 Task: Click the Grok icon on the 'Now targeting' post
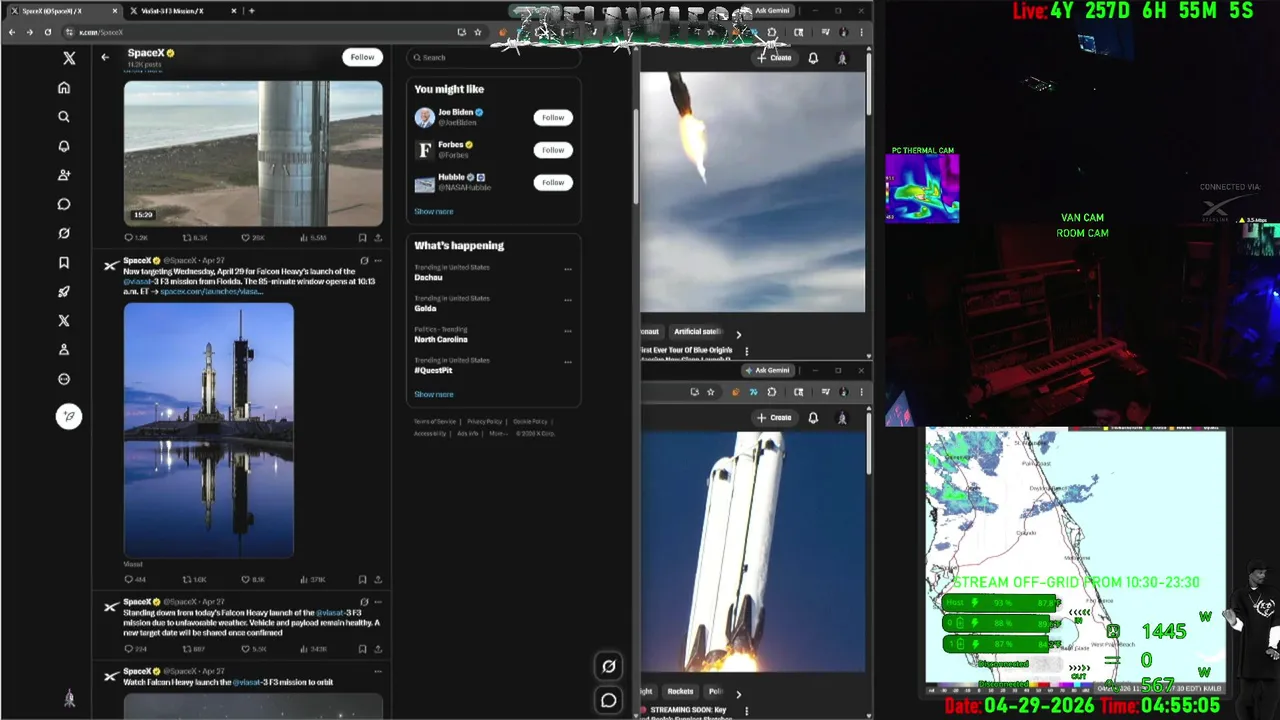[364, 261]
